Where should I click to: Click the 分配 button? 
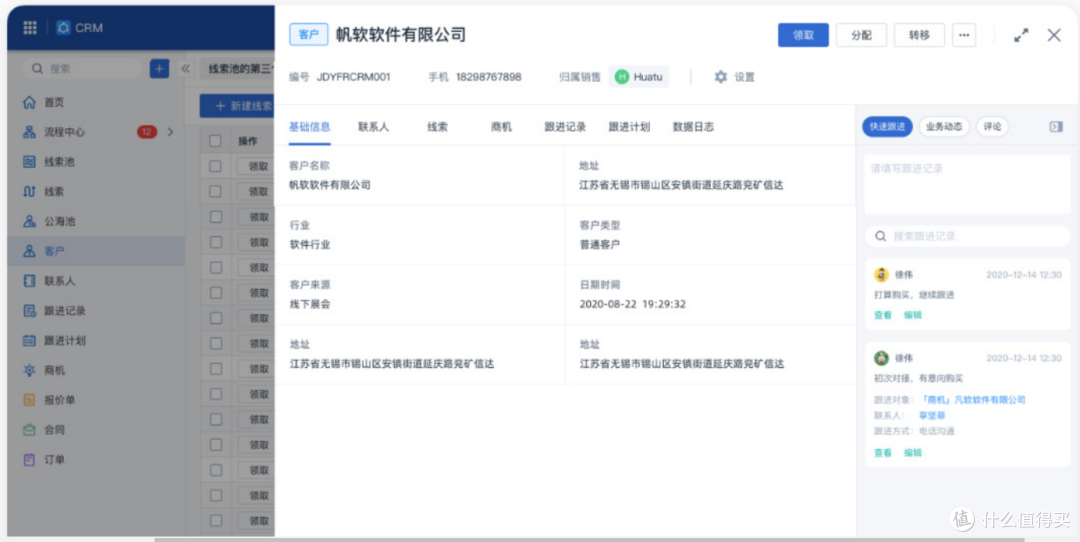(861, 35)
